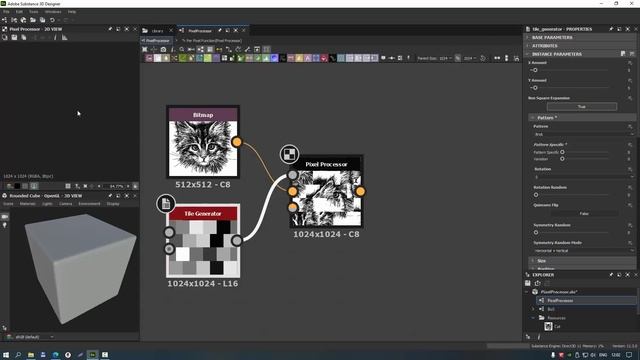Click the magnifier icon in graph toolbar
The height and width of the screenshot is (360, 640).
(x=182, y=49)
